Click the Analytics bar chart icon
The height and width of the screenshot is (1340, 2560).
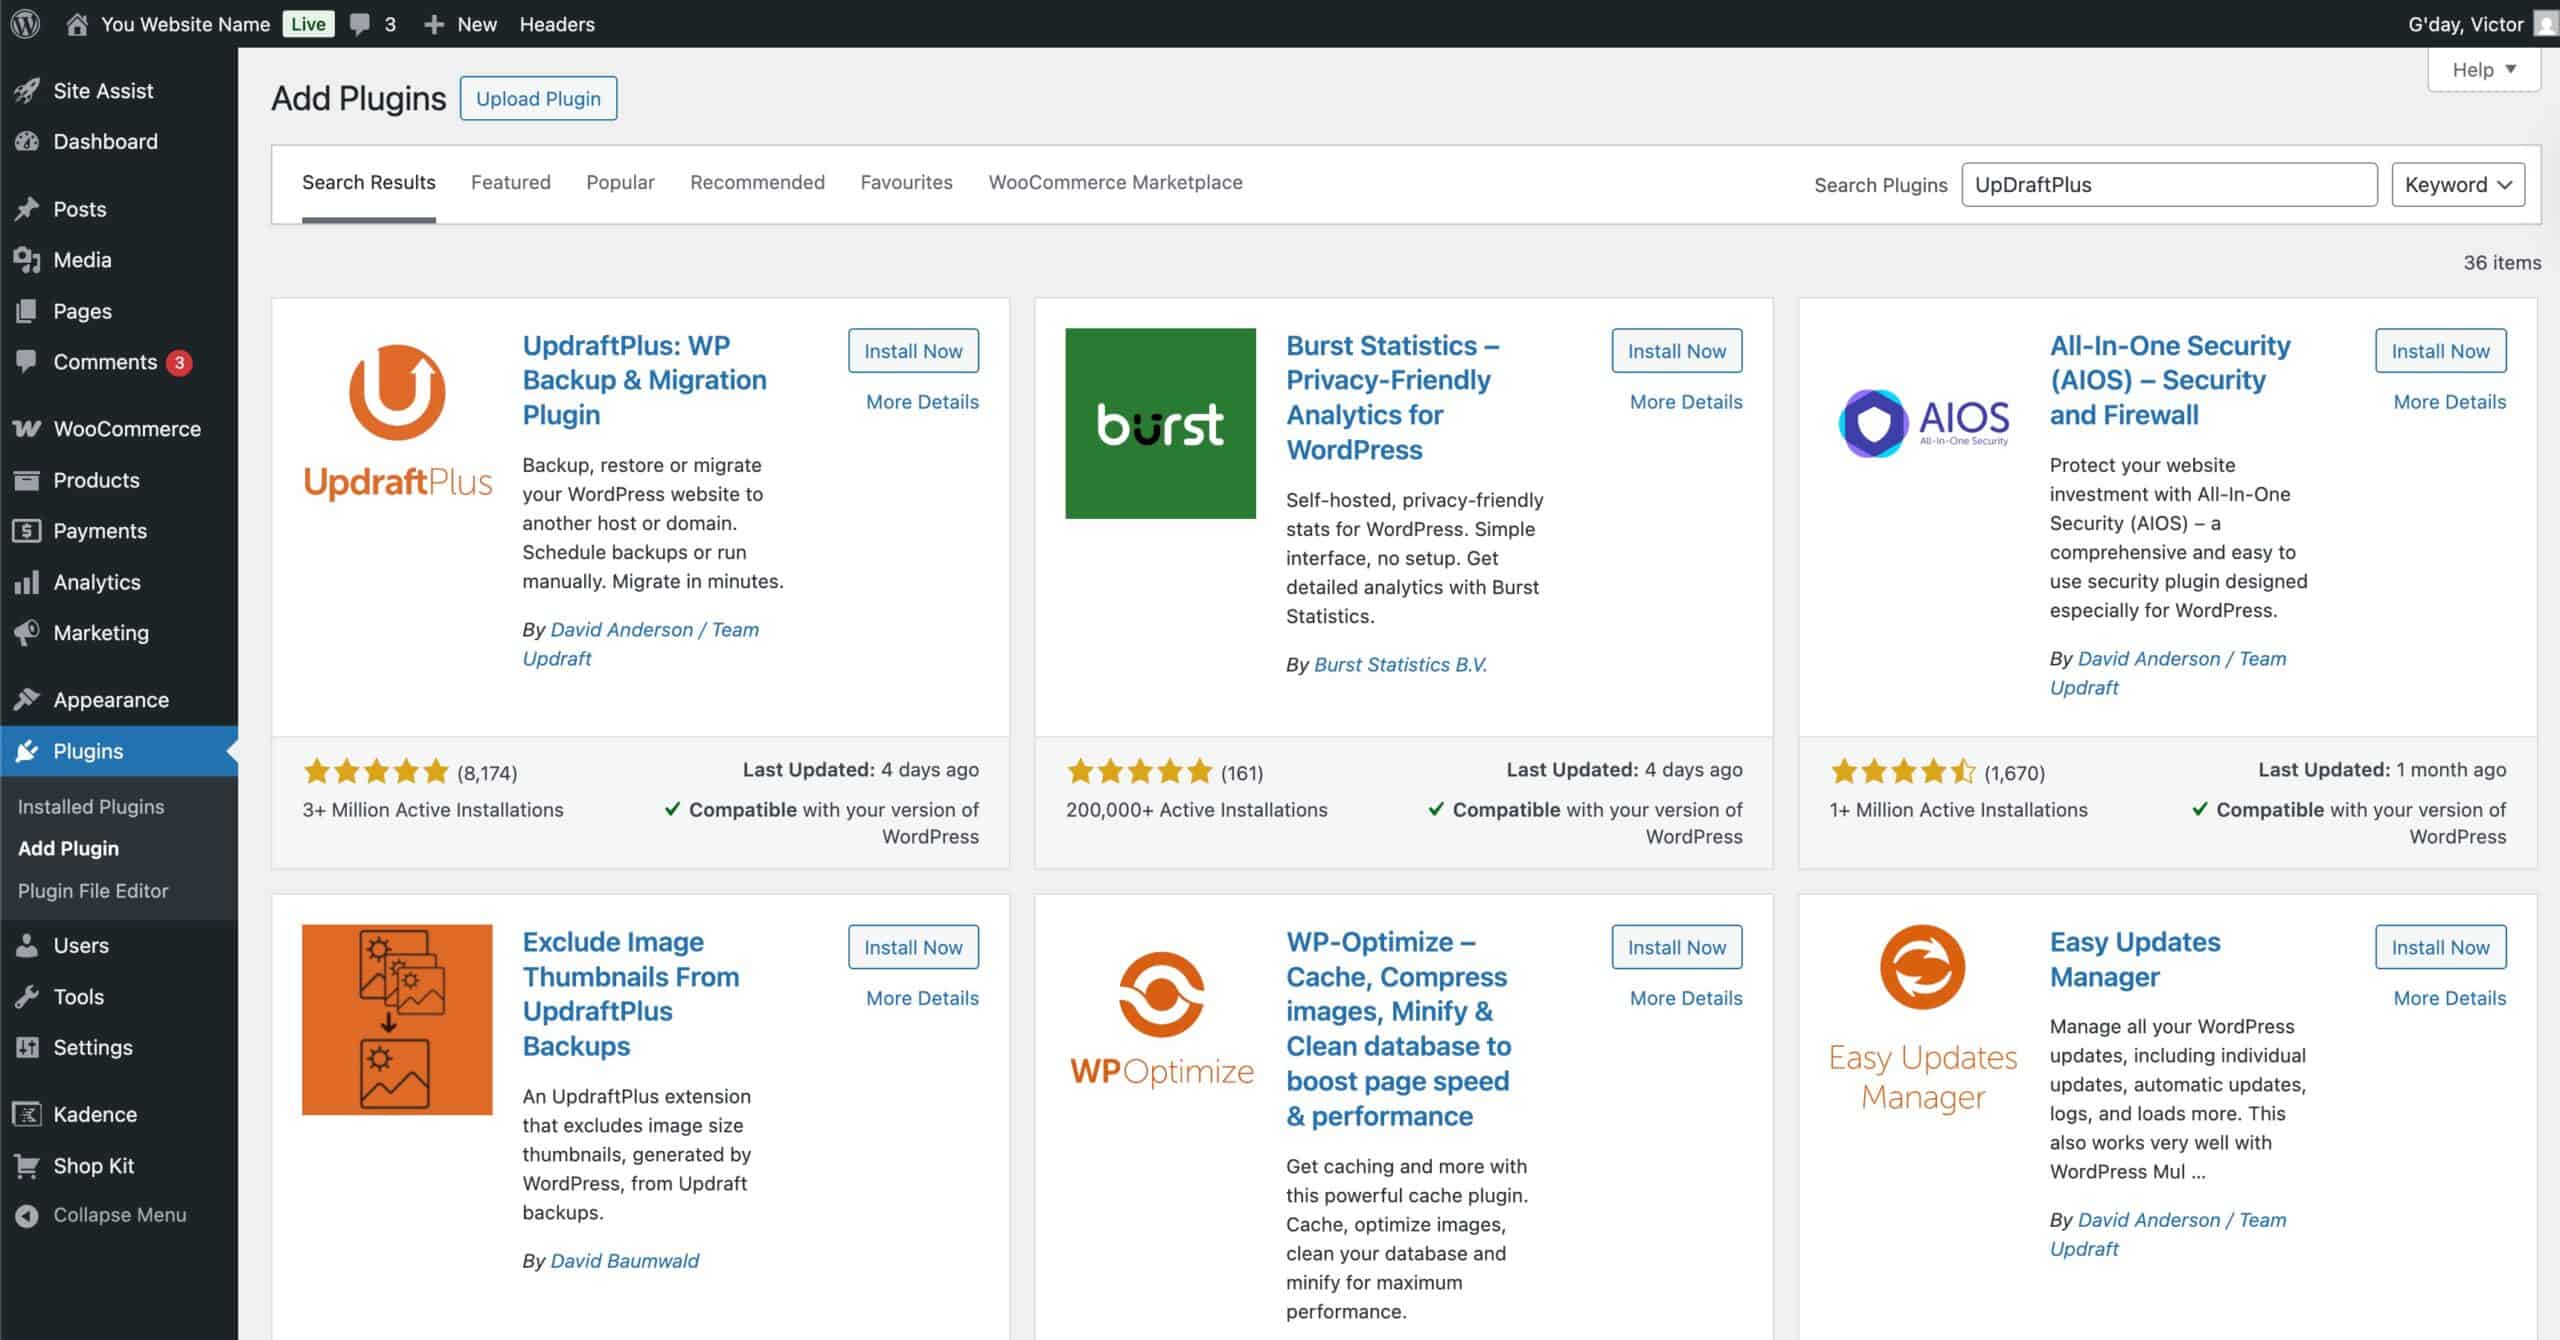27,582
